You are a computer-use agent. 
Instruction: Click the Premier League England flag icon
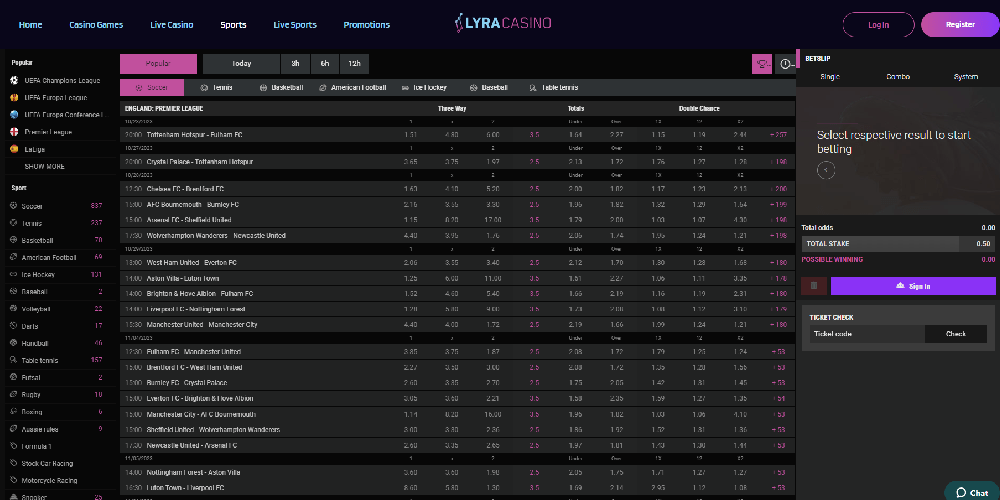point(13,131)
